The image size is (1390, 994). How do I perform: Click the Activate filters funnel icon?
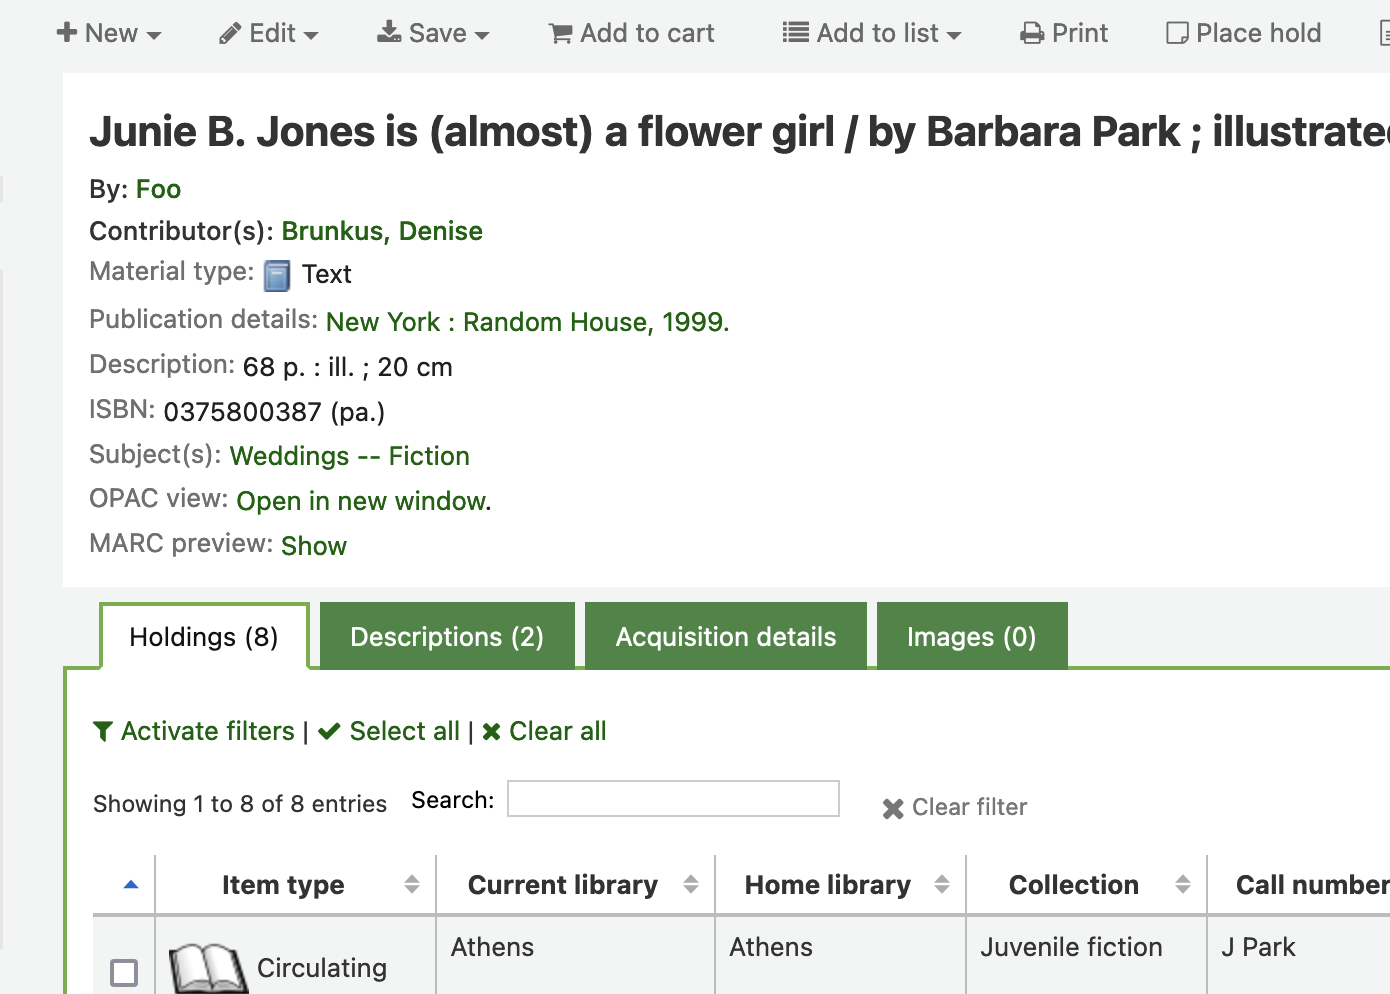click(102, 732)
